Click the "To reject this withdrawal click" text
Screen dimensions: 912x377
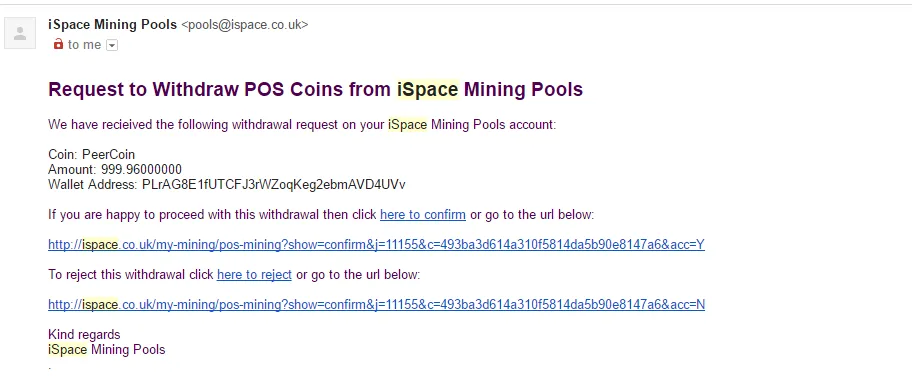pos(131,275)
